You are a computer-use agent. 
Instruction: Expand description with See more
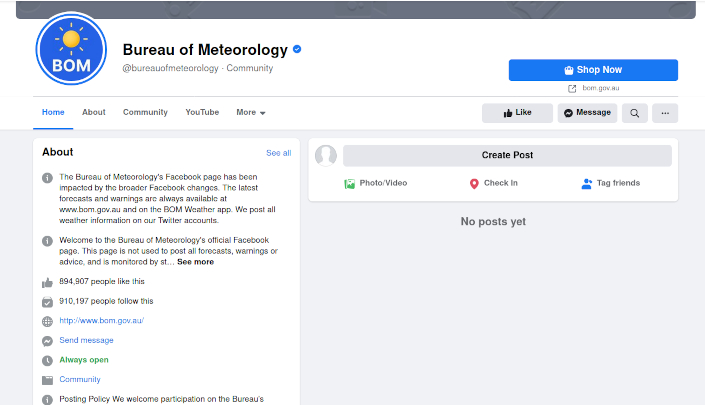pos(195,262)
